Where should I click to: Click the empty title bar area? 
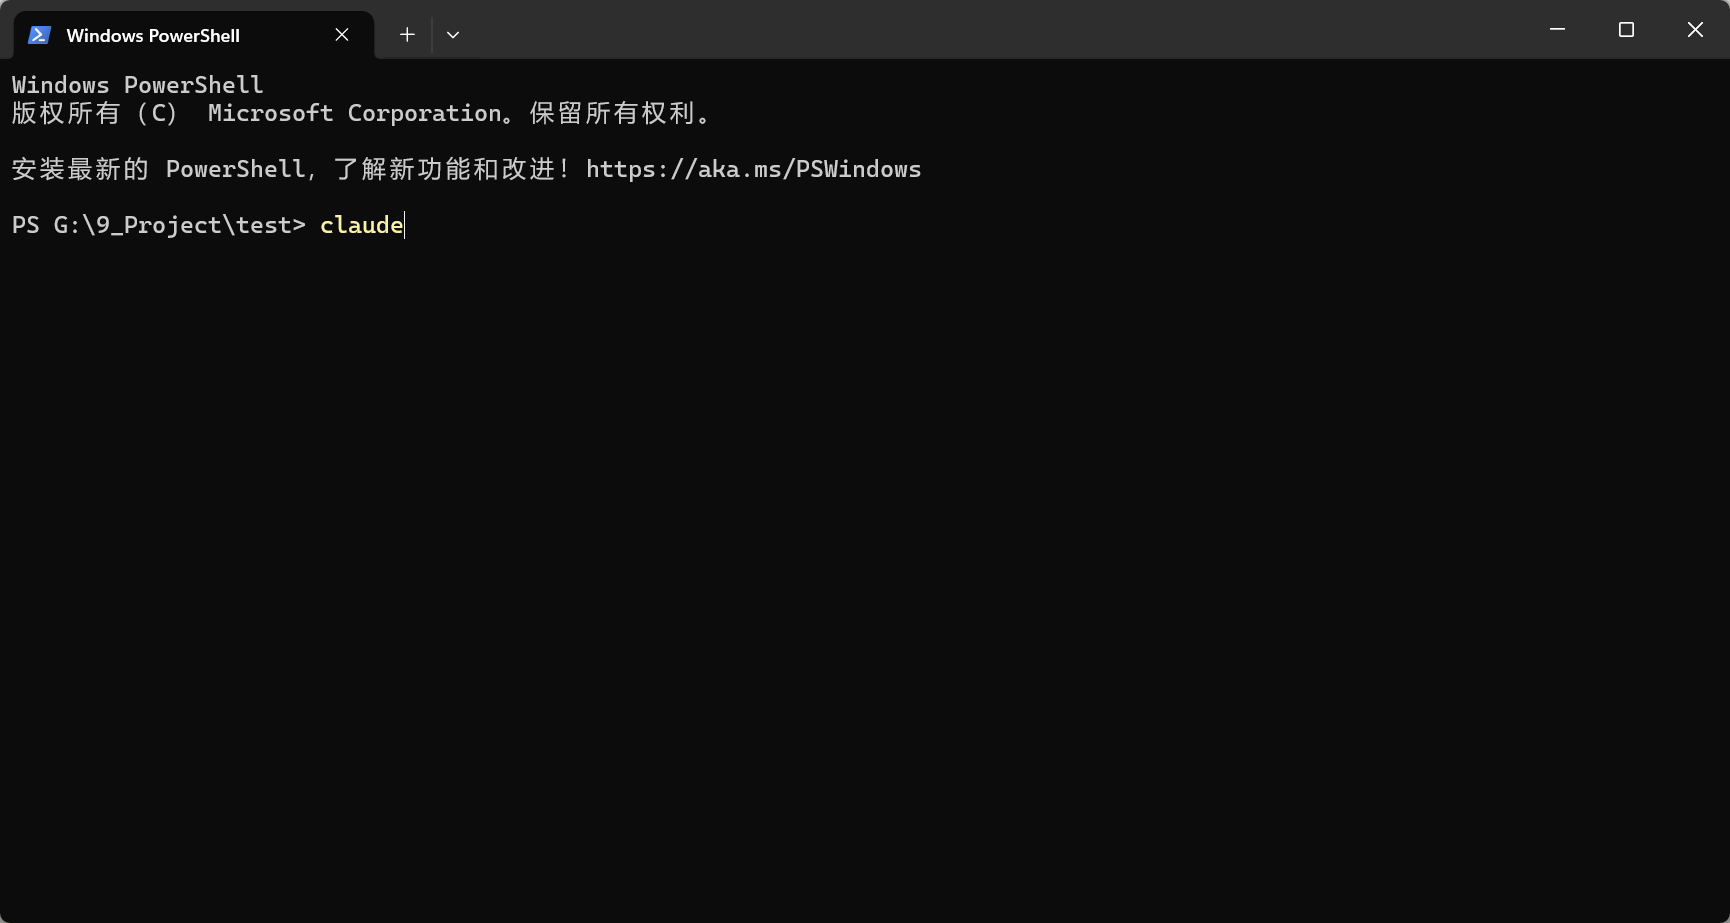(1000, 30)
